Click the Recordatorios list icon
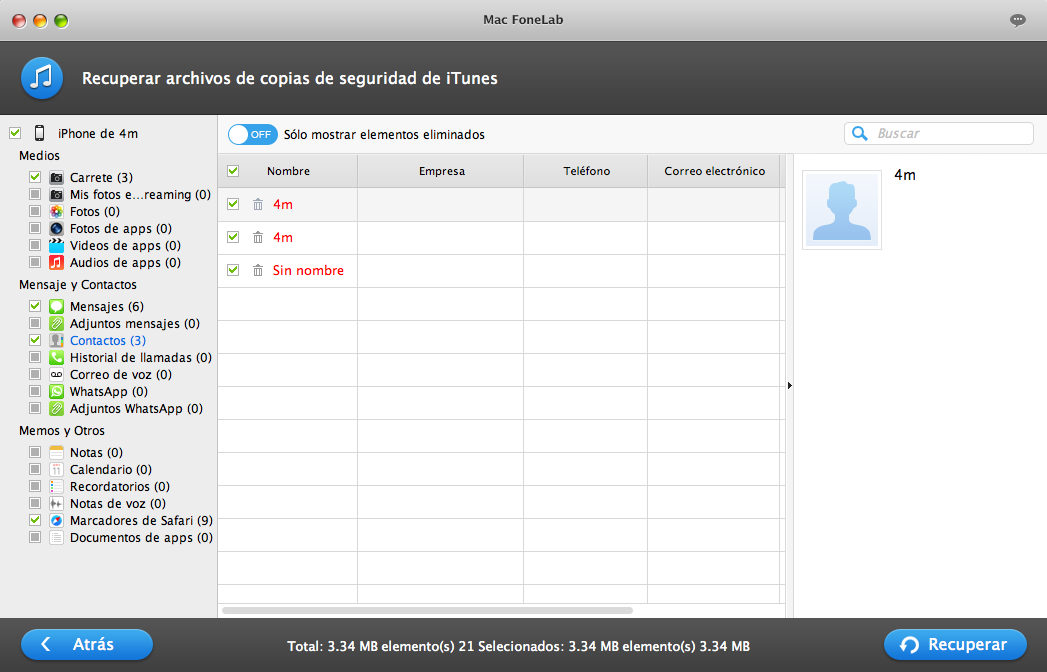 pos(57,487)
